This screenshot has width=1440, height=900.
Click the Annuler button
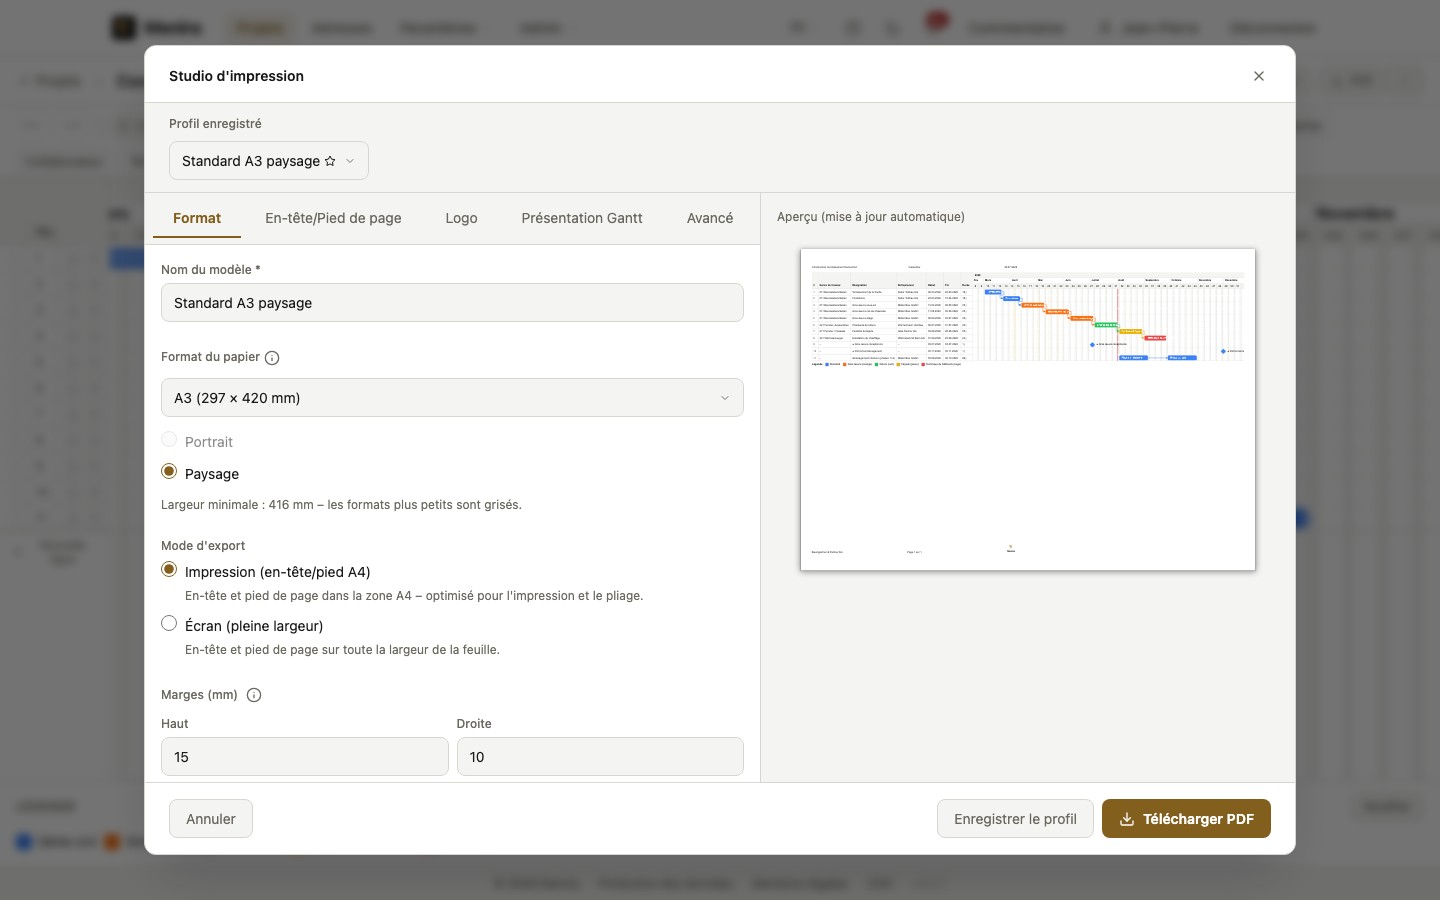pyautogui.click(x=211, y=819)
